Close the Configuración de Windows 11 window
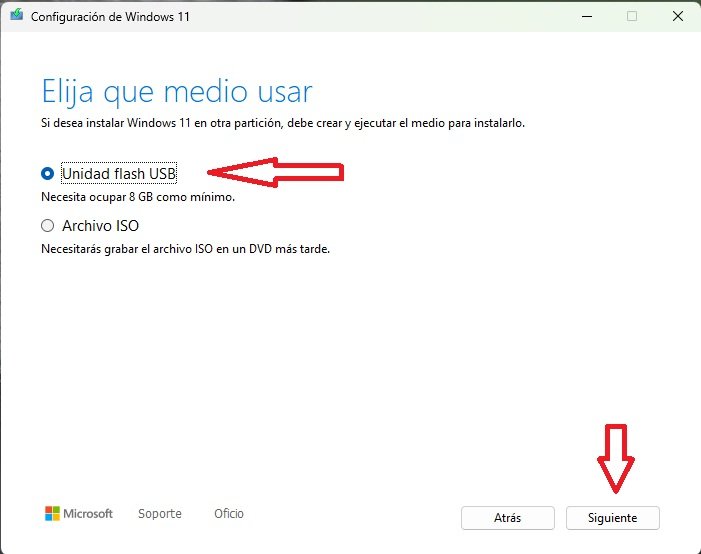This screenshot has width=701, height=554. (x=678, y=17)
